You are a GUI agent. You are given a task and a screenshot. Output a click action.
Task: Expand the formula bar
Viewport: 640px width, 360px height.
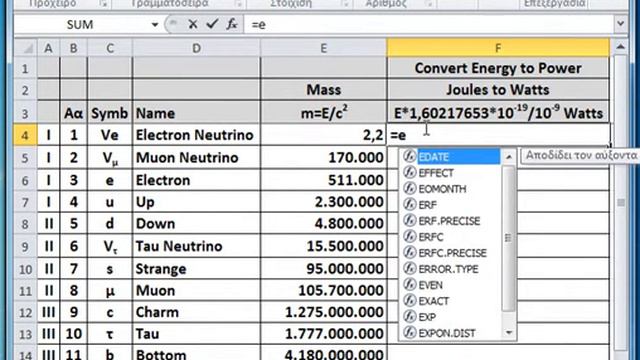click(x=620, y=24)
